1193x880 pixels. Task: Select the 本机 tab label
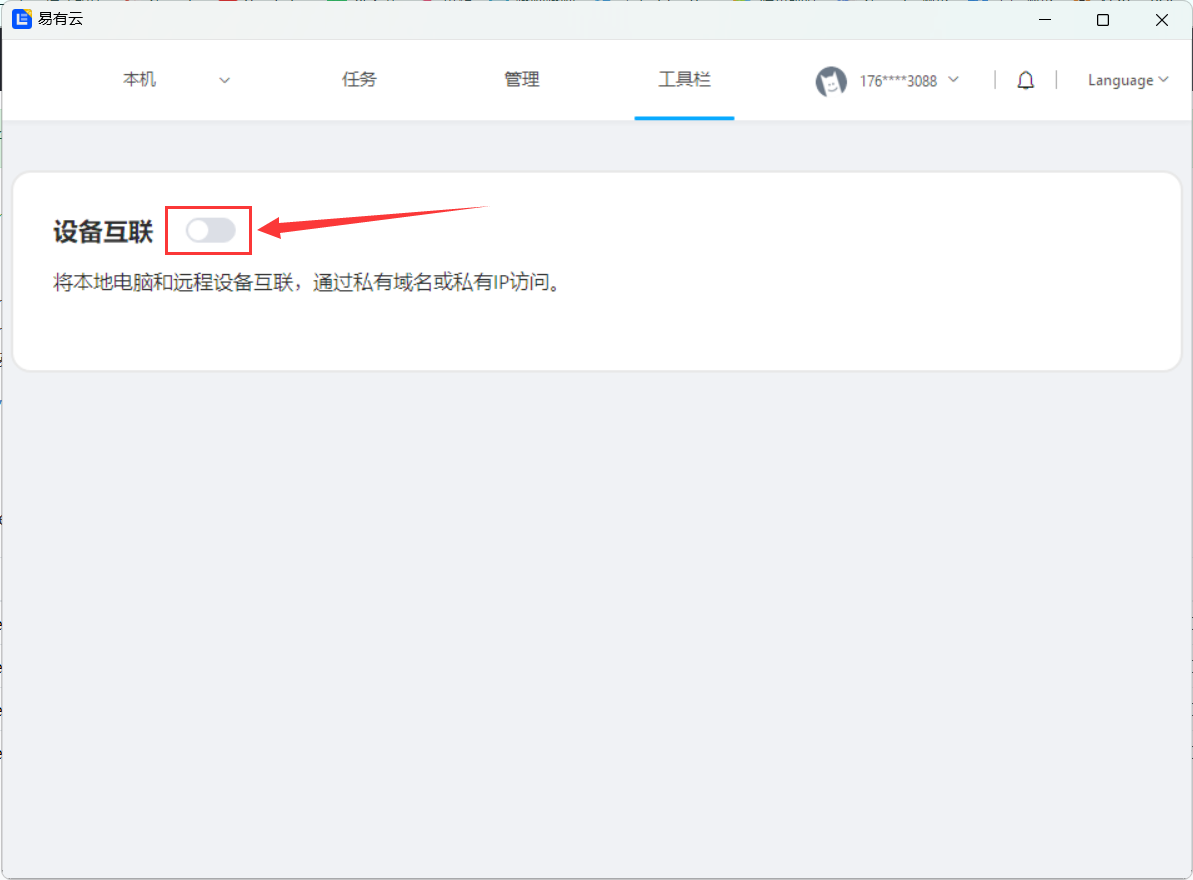139,80
